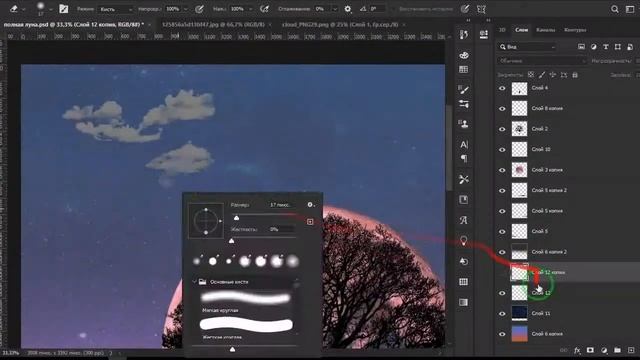
Task: Create new group folder icon
Action: click(x=617, y=350)
